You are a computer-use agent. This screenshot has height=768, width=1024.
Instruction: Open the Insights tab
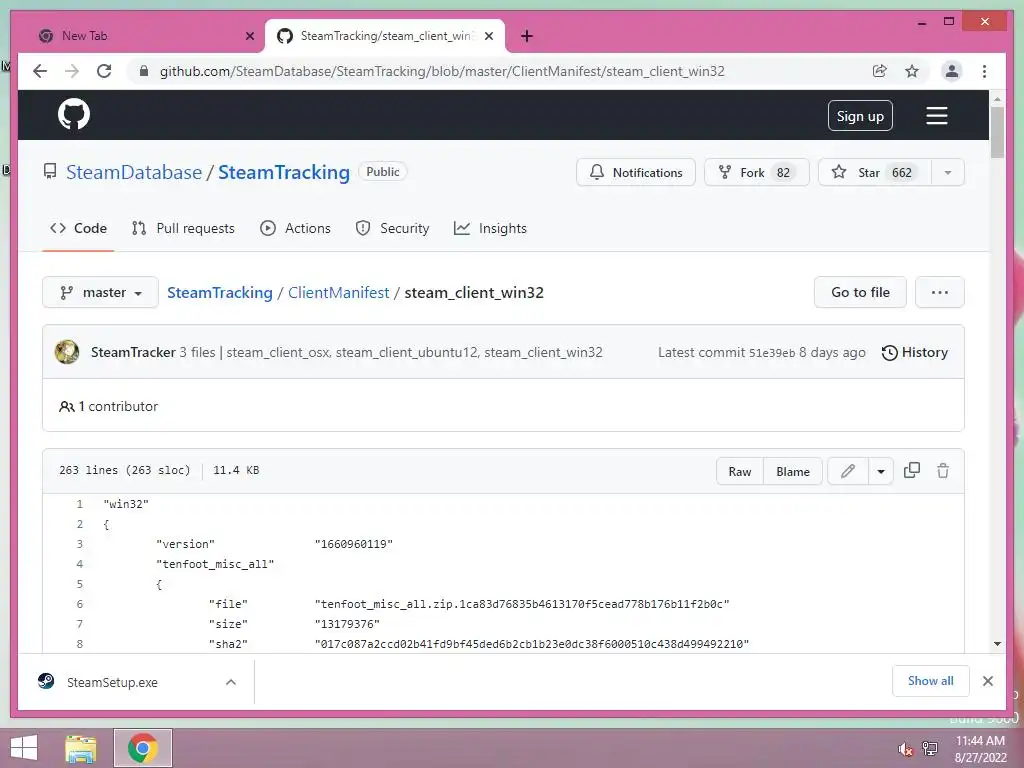coord(490,228)
